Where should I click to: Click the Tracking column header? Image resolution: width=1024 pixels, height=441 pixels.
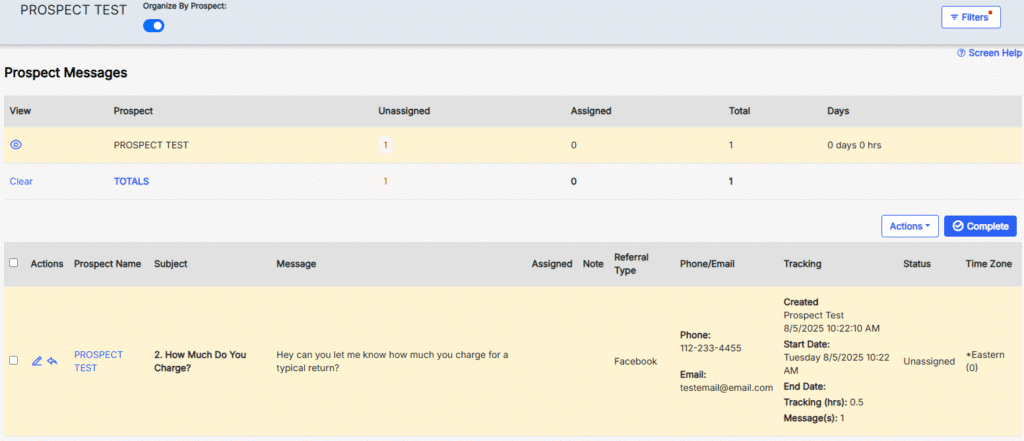click(x=802, y=264)
